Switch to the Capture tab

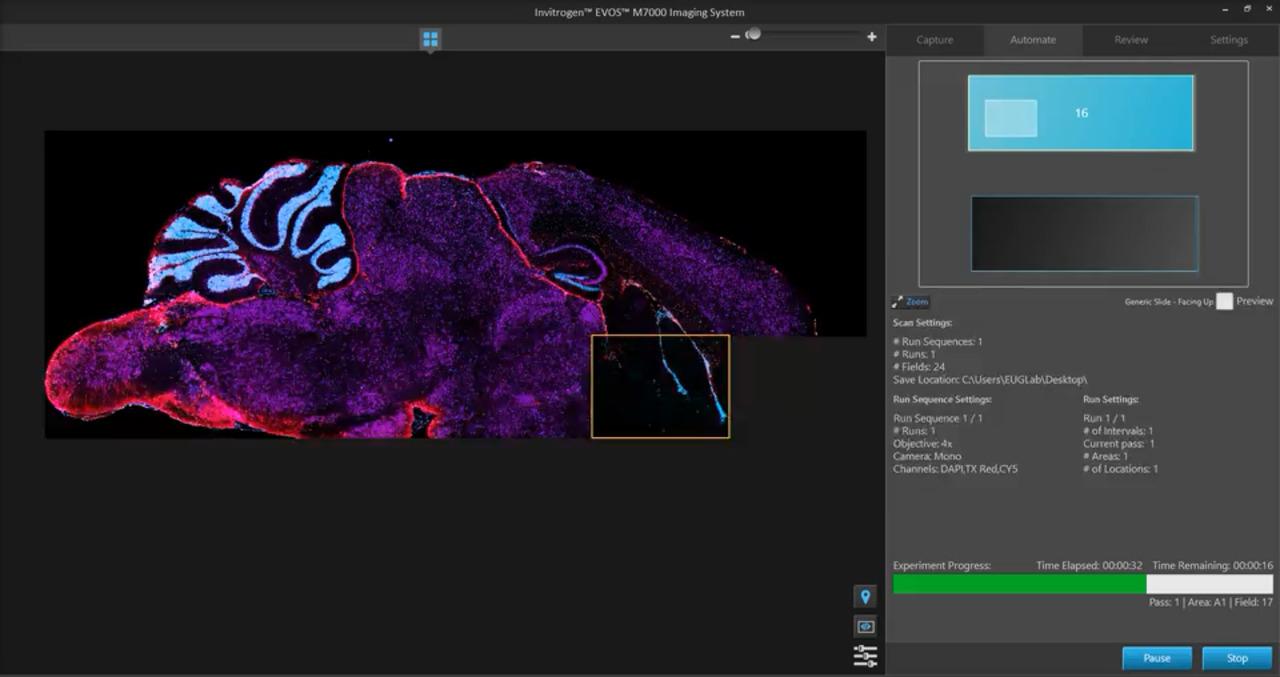934,40
